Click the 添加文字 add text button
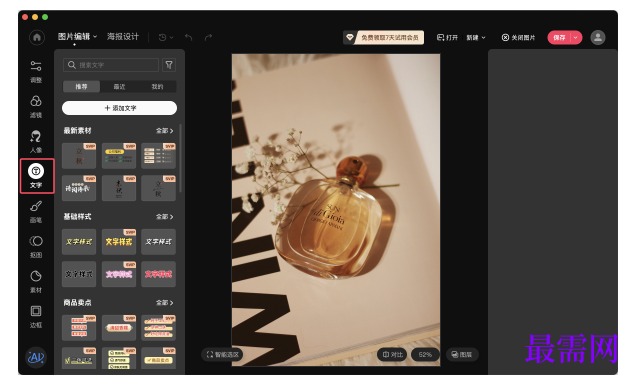The height and width of the screenshot is (380, 637). click(119, 108)
